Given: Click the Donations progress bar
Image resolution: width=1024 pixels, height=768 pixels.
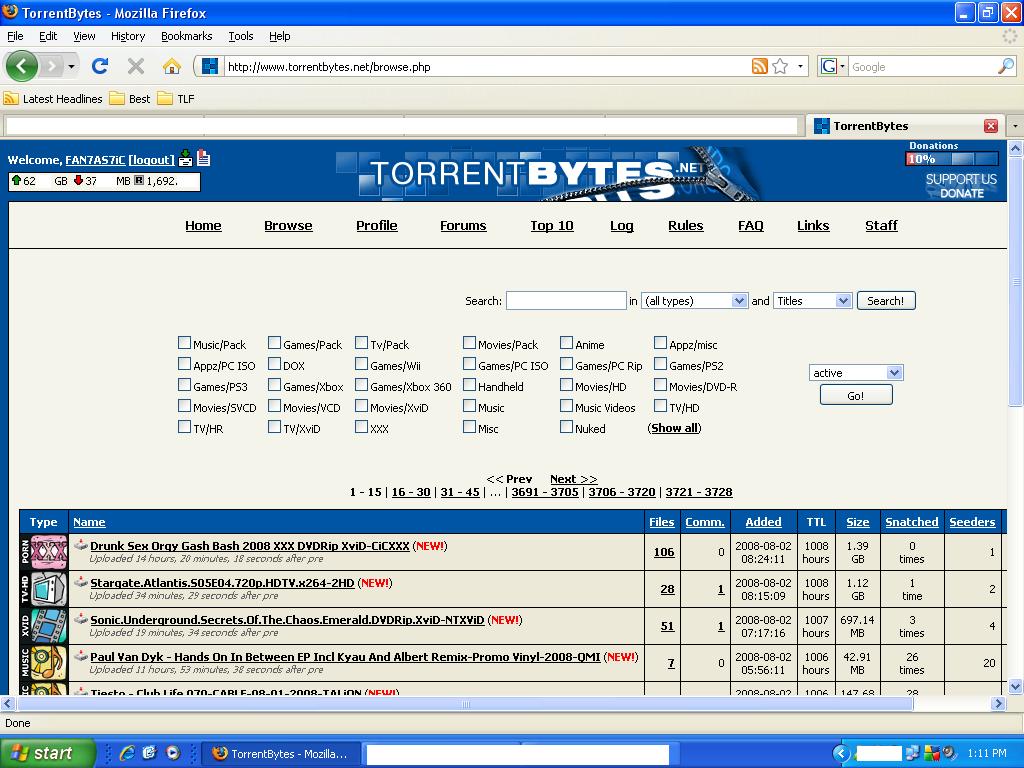Looking at the screenshot, I should point(952,159).
